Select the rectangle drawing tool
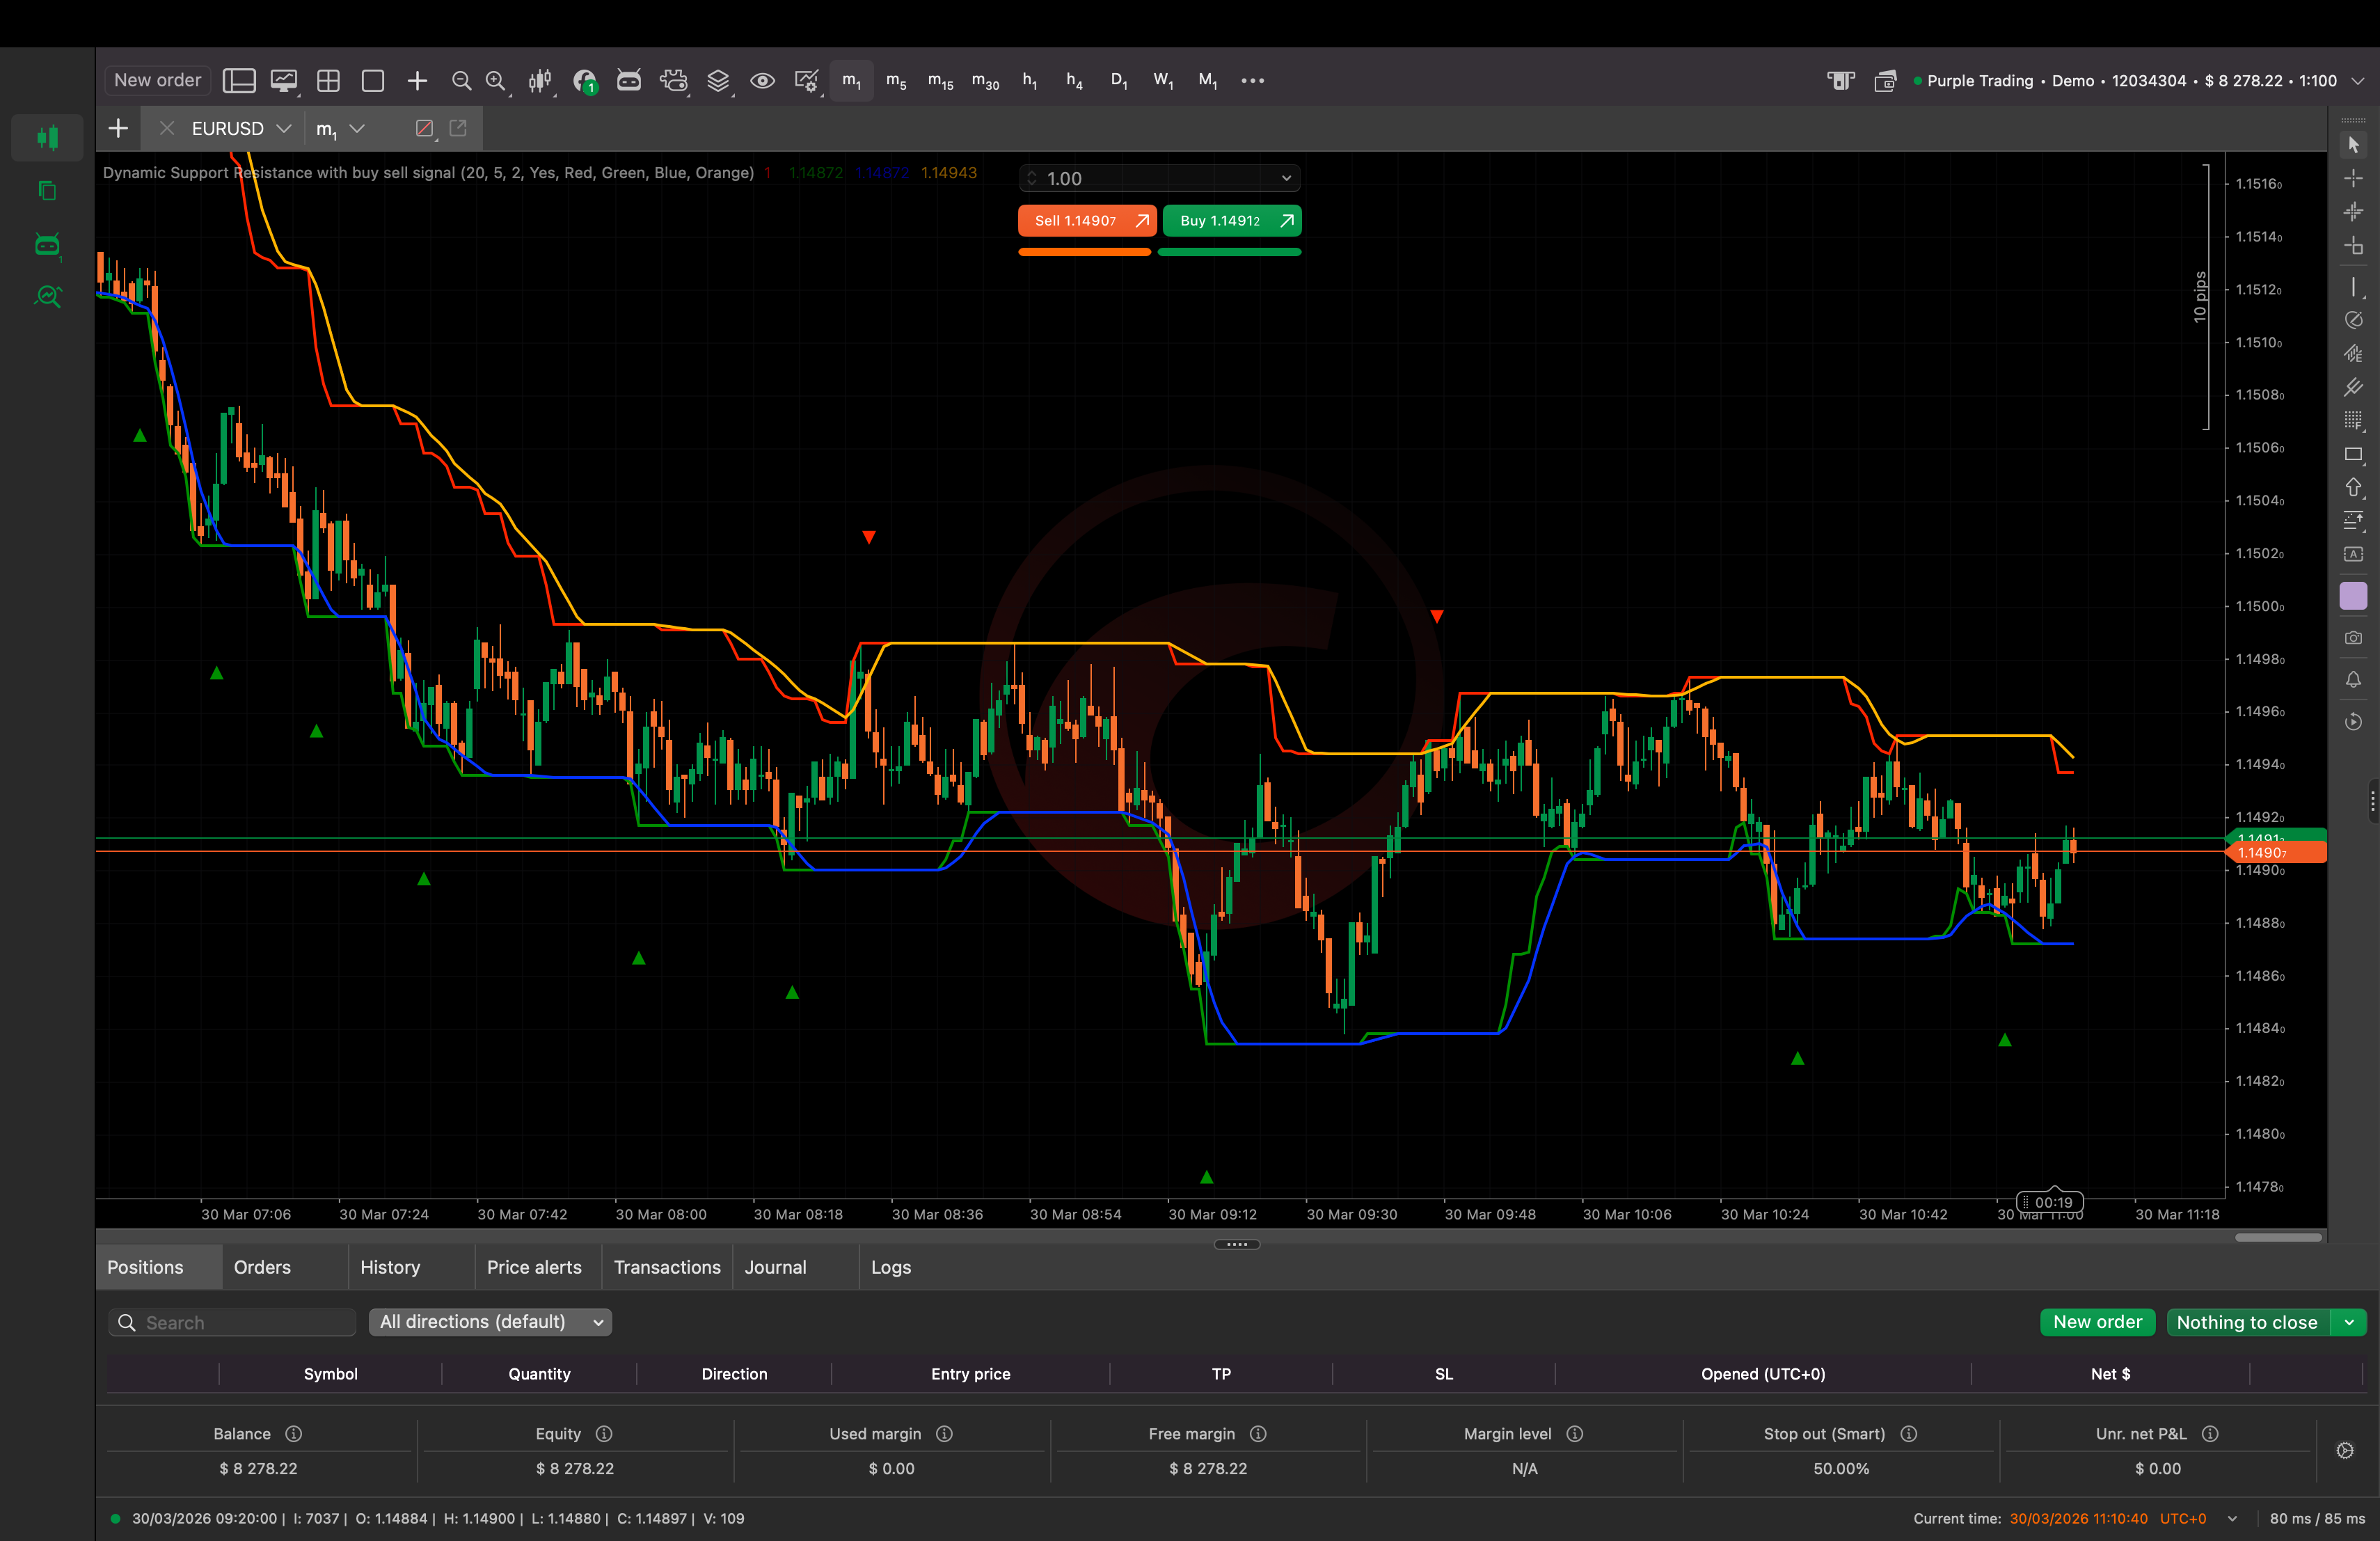2380x1541 pixels. click(x=2353, y=455)
